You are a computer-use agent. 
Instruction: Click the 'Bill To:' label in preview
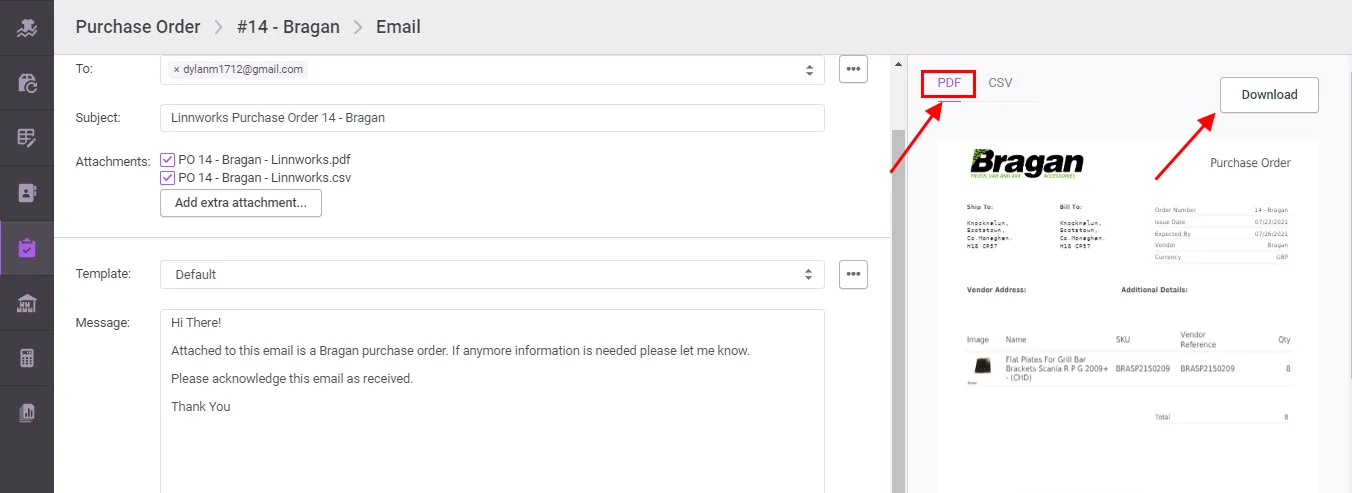pos(1073,208)
